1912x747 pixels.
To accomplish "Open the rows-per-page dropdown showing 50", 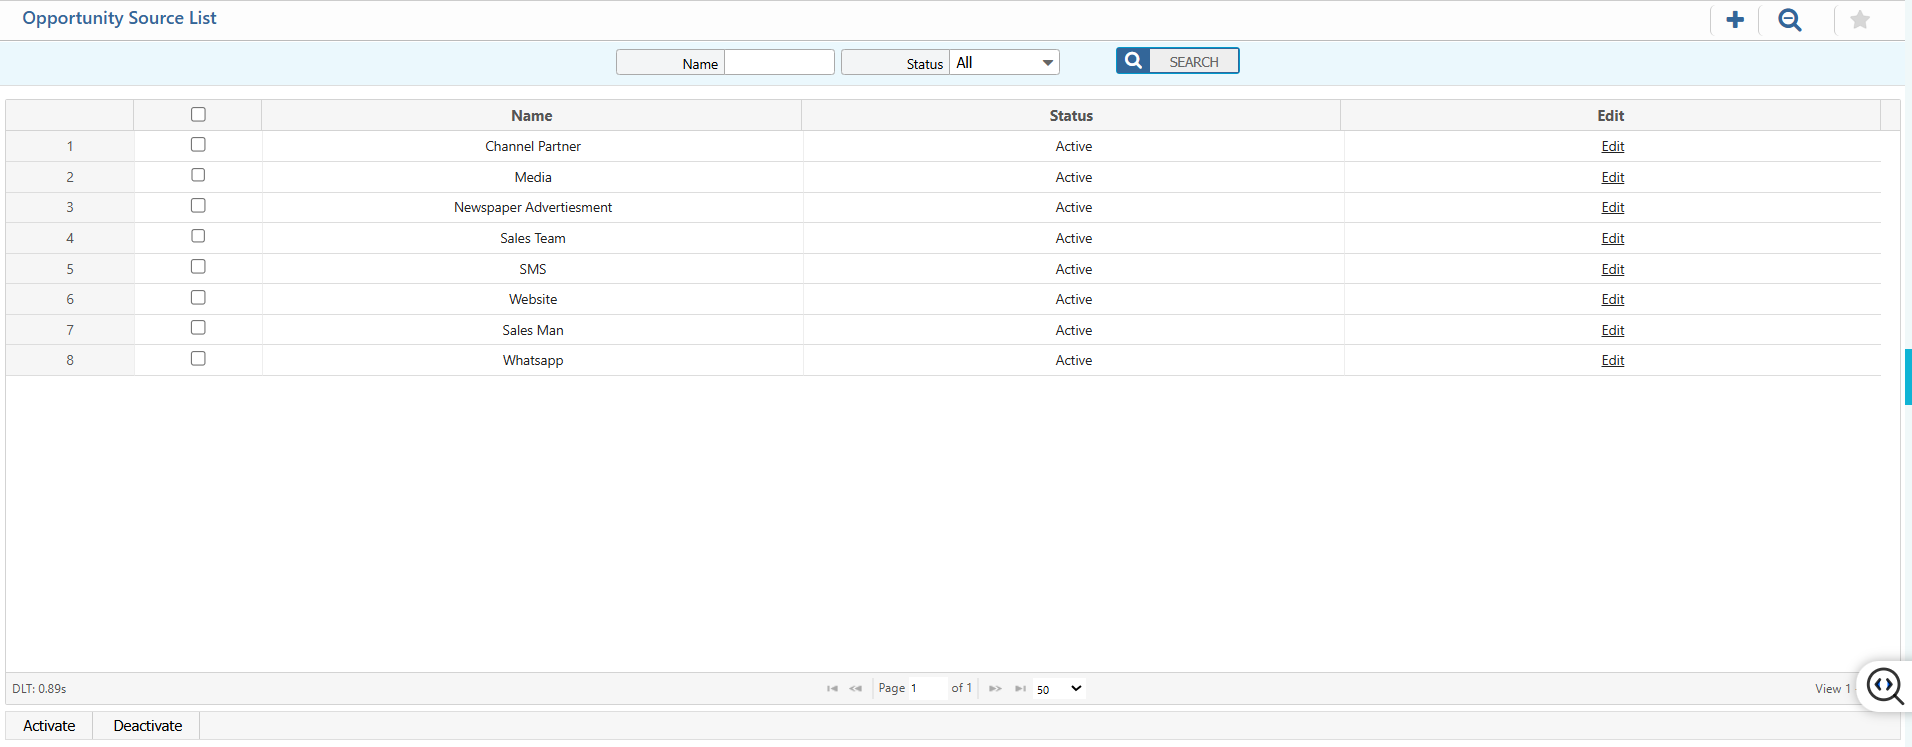I will 1059,689.
